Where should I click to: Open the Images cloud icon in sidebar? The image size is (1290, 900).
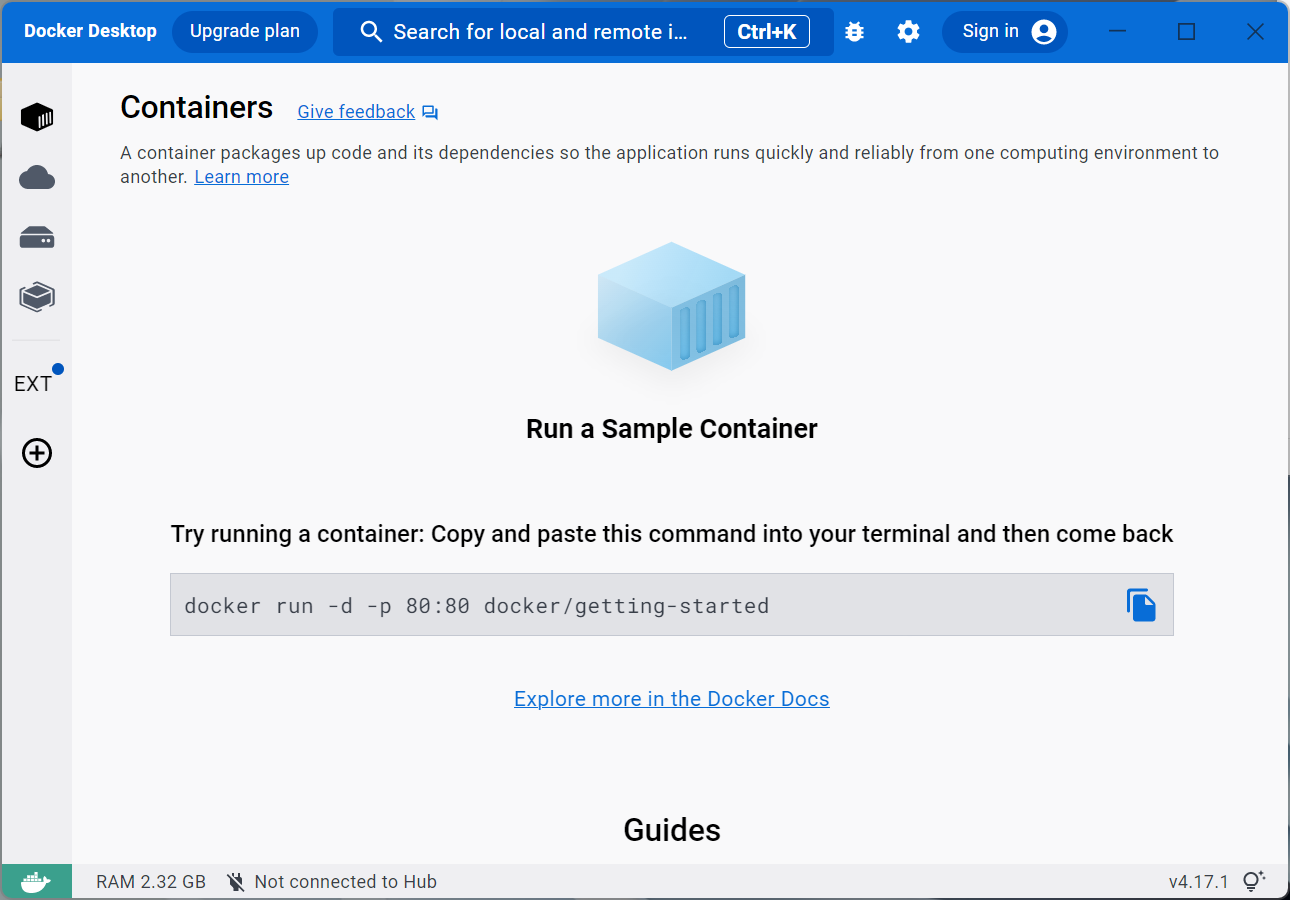coord(37,178)
